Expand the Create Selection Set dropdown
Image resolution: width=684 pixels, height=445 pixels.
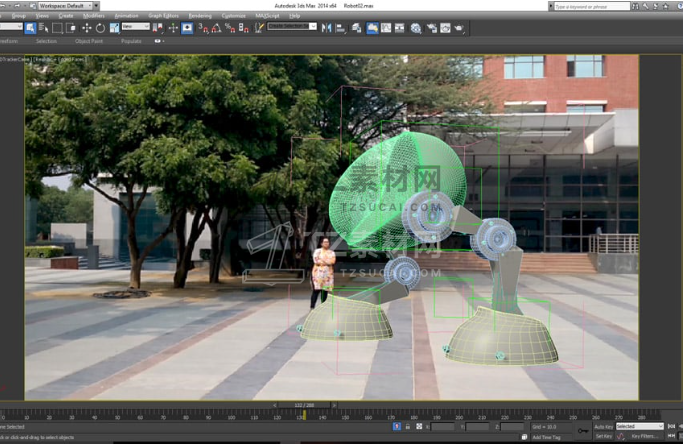292,26
